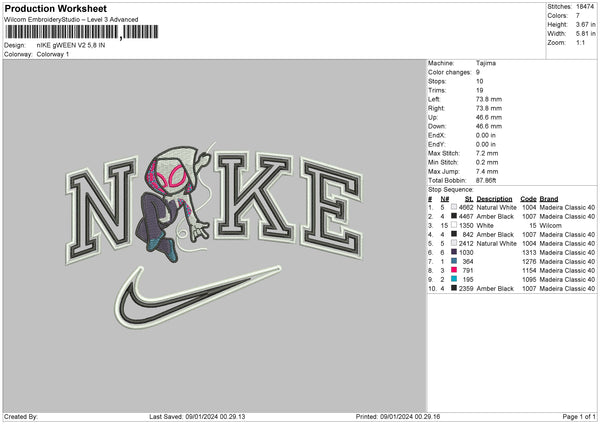Click the Gwen character in the design
600x424 pixels.
175,203
